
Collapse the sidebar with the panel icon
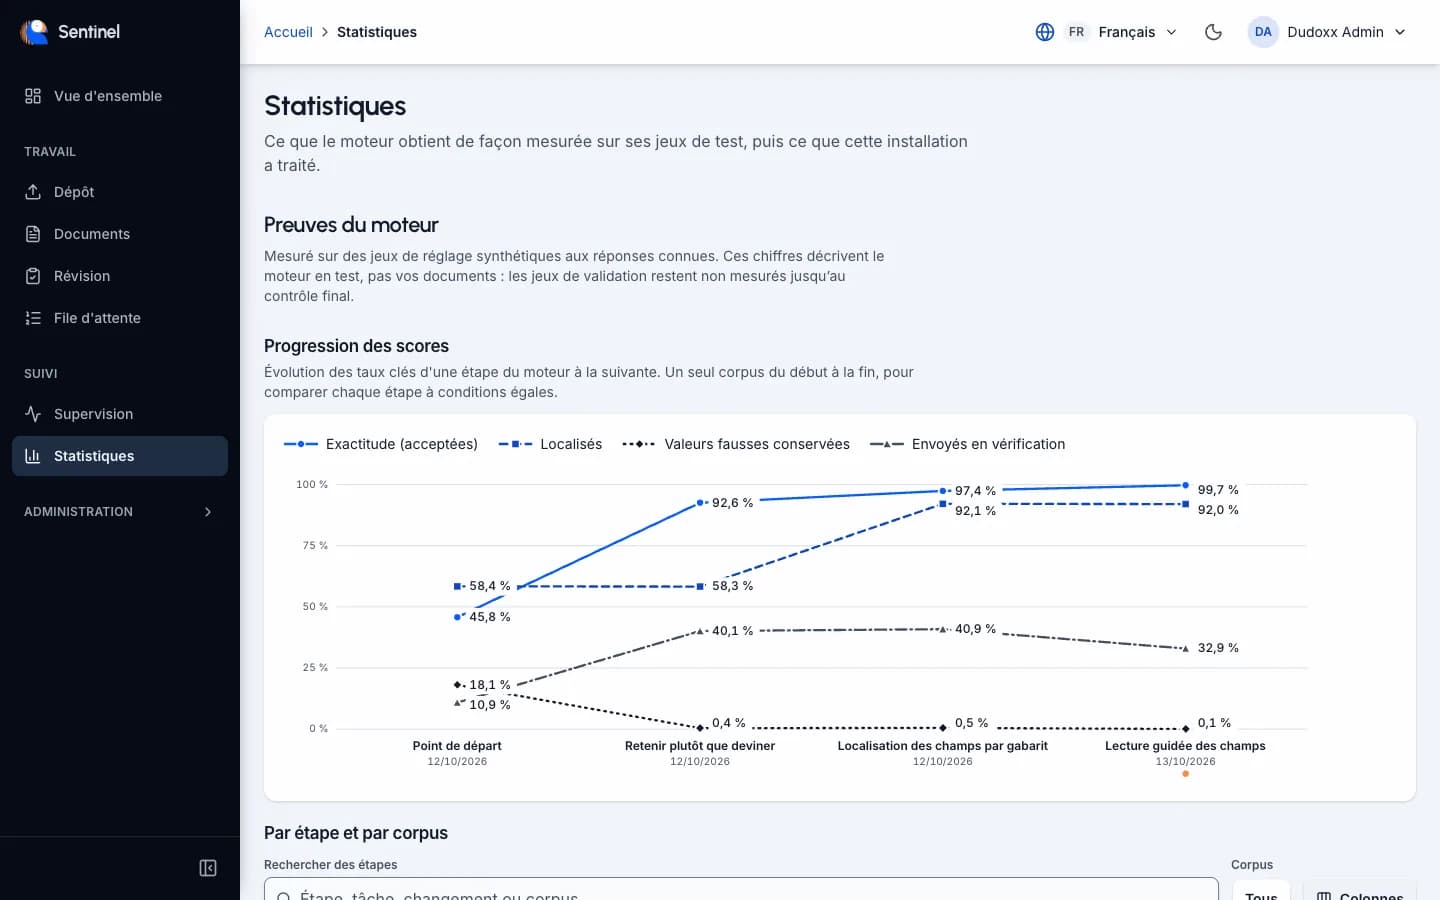(x=208, y=868)
